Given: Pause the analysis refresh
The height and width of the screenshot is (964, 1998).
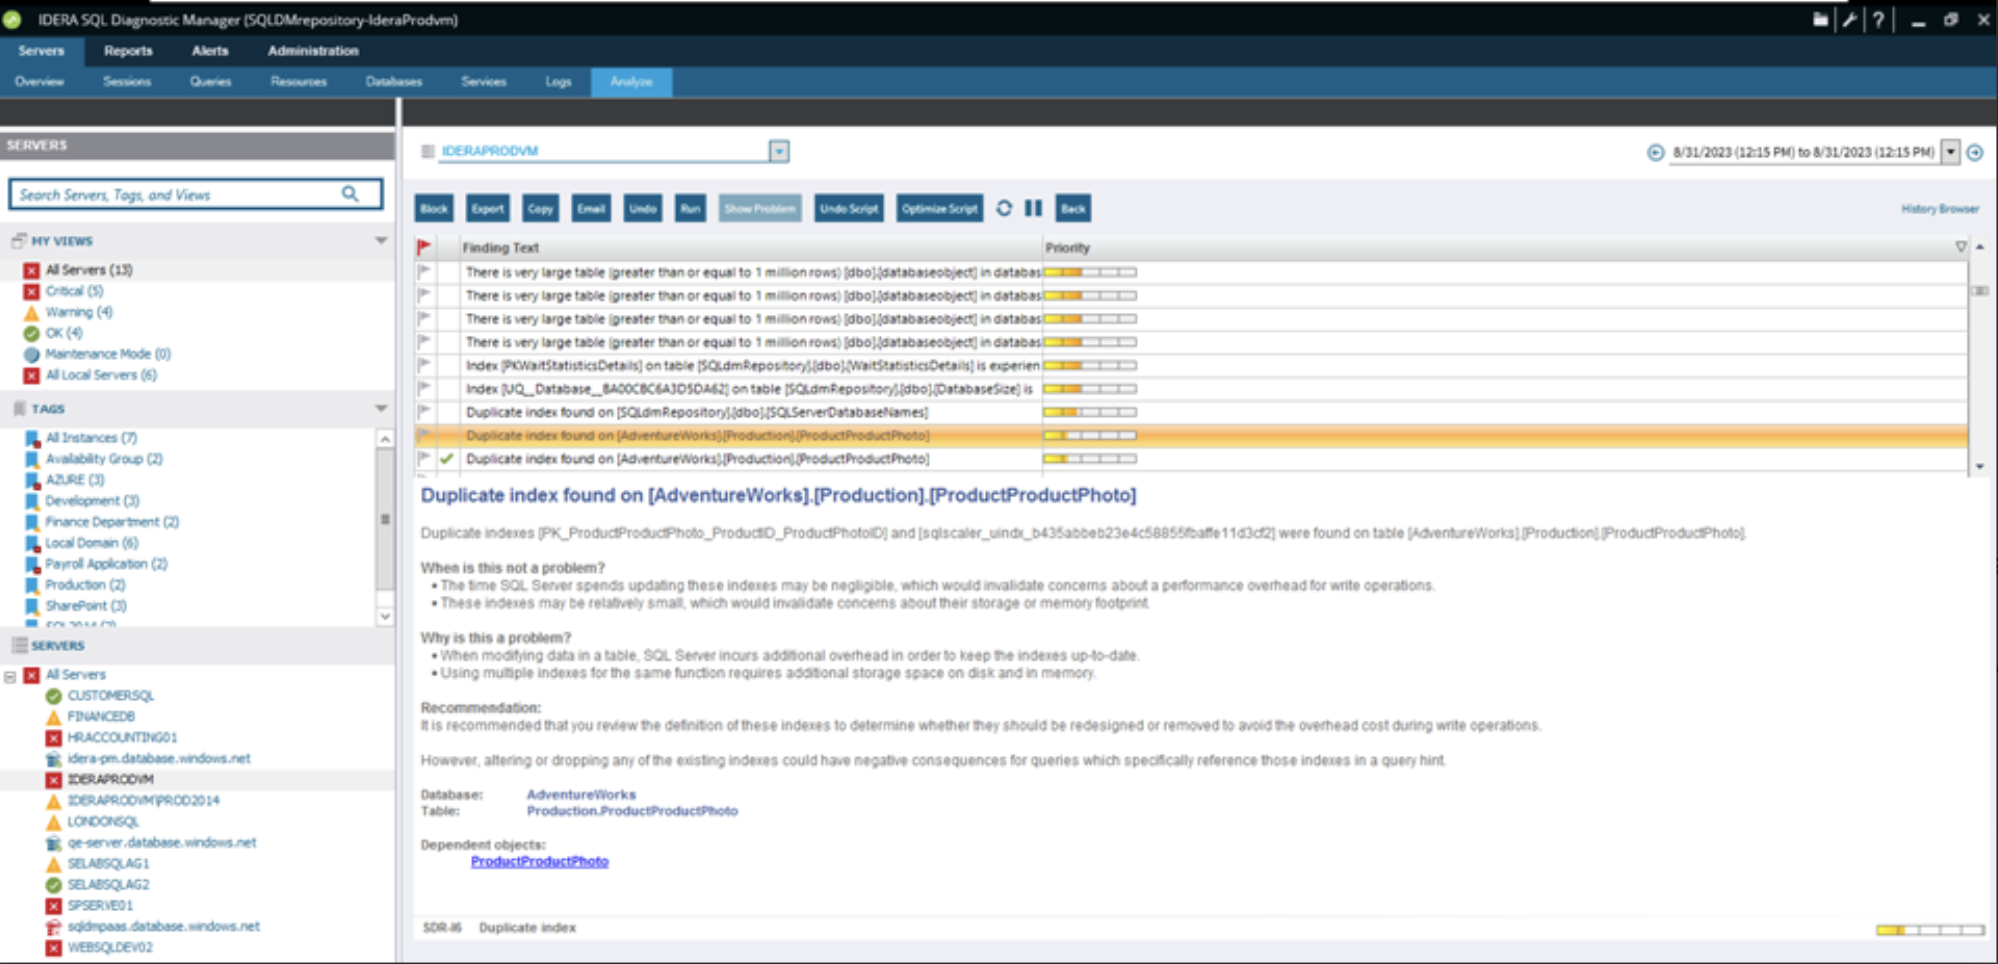Looking at the screenshot, I should (x=1033, y=208).
